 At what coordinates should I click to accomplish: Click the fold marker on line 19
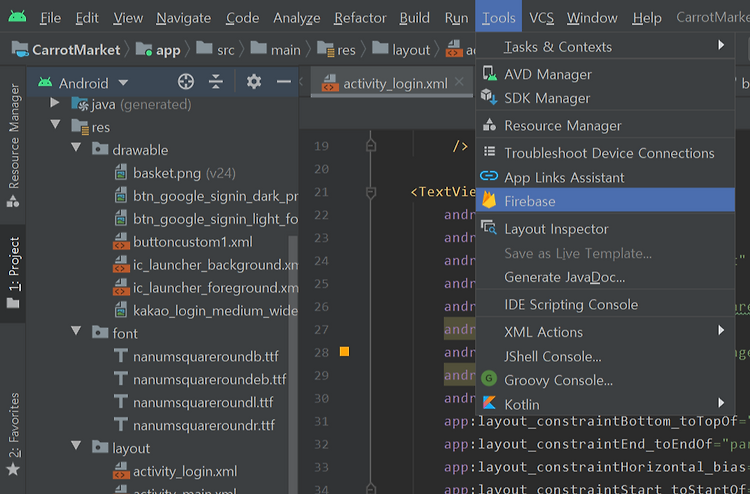pyautogui.click(x=371, y=145)
